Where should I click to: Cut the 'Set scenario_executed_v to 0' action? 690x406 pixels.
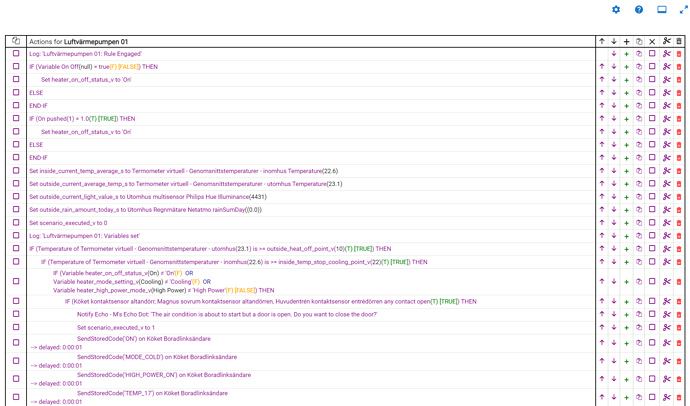point(667,223)
